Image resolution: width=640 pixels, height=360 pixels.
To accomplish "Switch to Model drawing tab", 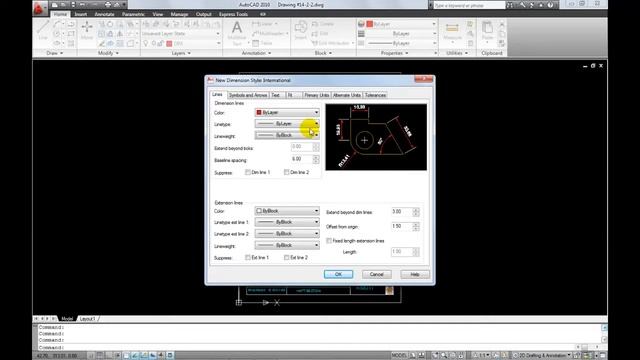I will [x=67, y=319].
